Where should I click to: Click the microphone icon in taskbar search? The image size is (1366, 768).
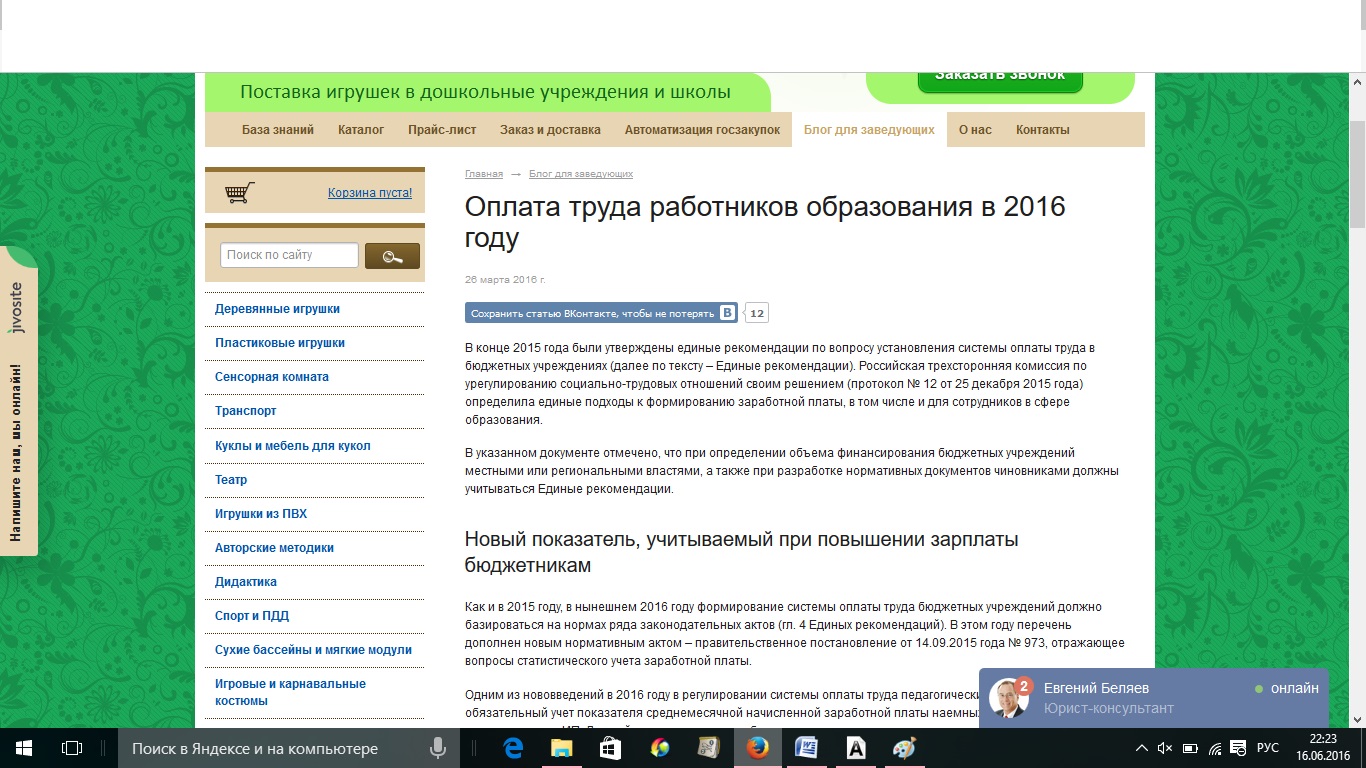[x=437, y=748]
